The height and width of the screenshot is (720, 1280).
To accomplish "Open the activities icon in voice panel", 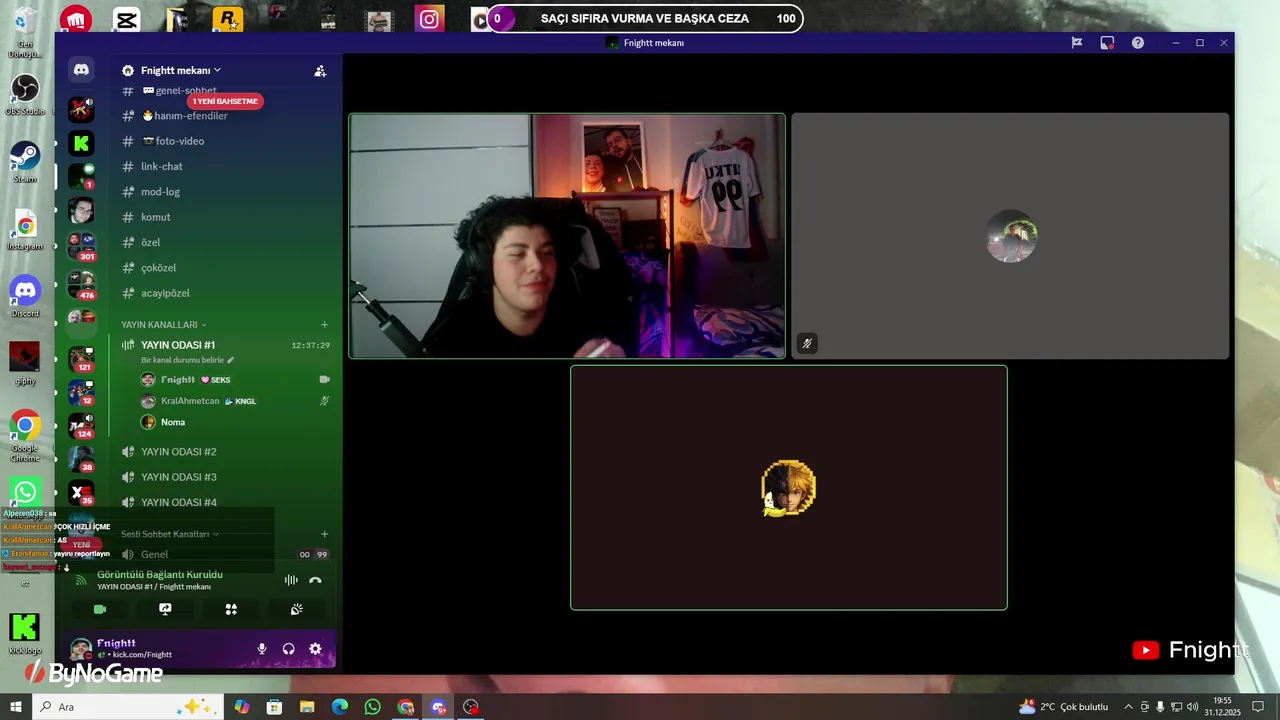I will point(231,609).
